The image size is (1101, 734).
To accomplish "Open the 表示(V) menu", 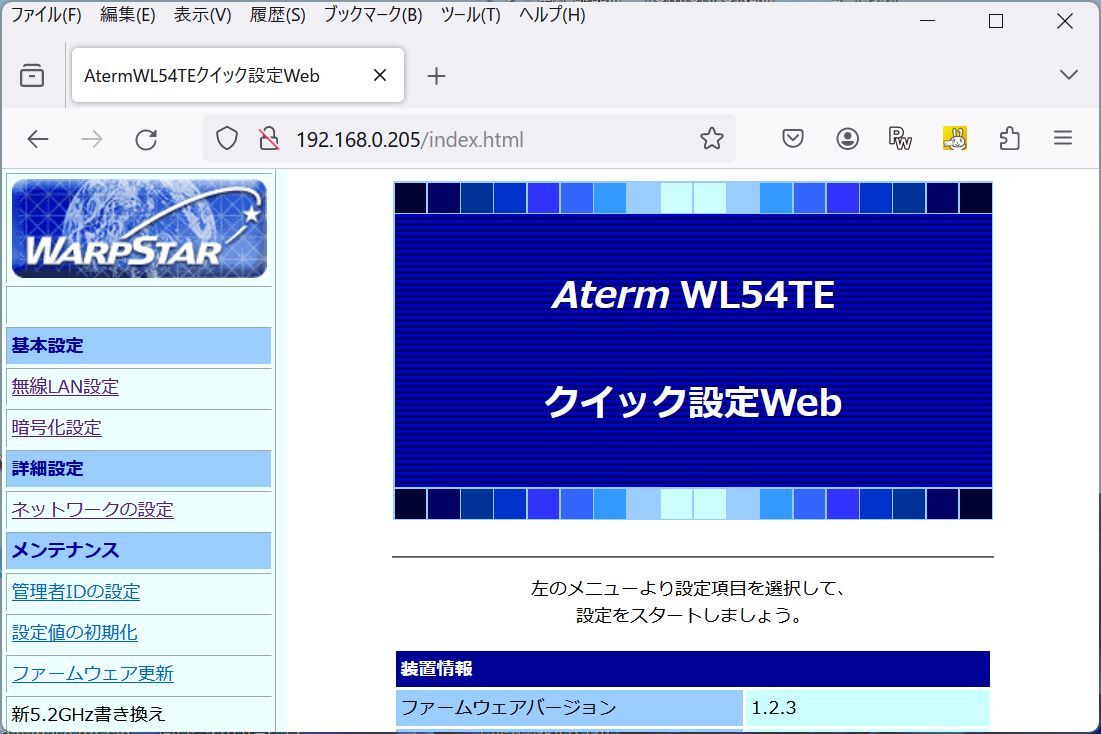I will tap(202, 15).
